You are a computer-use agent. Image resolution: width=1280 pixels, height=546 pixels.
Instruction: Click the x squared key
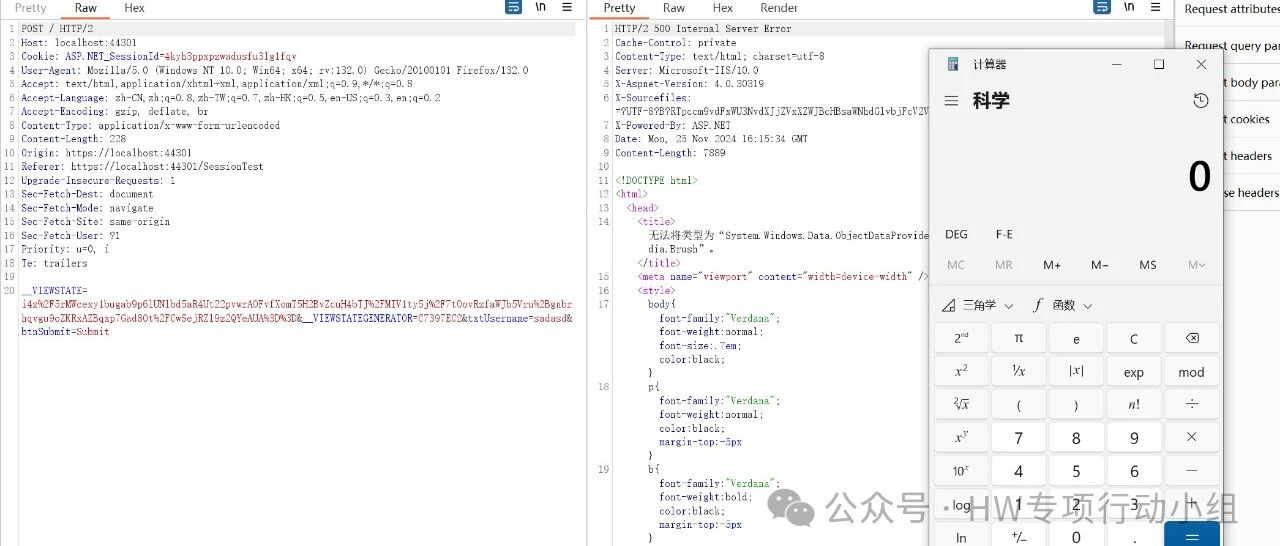[961, 371]
